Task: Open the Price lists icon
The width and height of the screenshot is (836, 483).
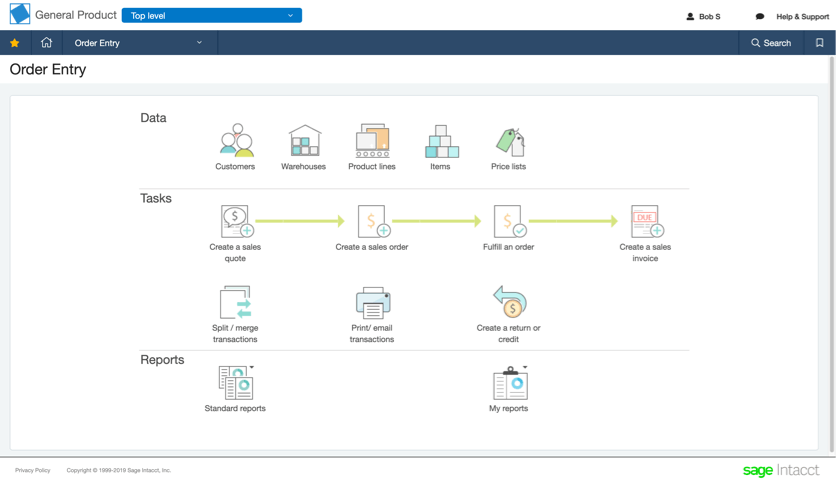Action: [510, 142]
